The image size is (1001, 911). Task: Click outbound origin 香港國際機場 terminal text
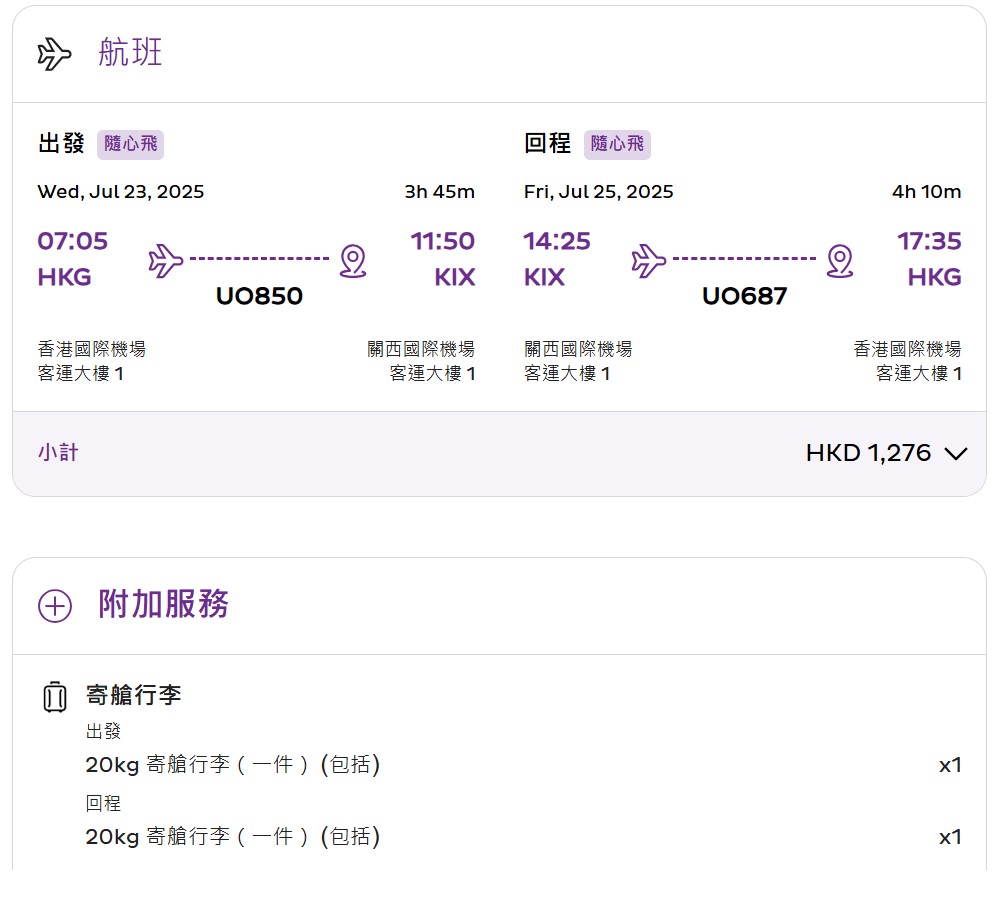(x=92, y=361)
